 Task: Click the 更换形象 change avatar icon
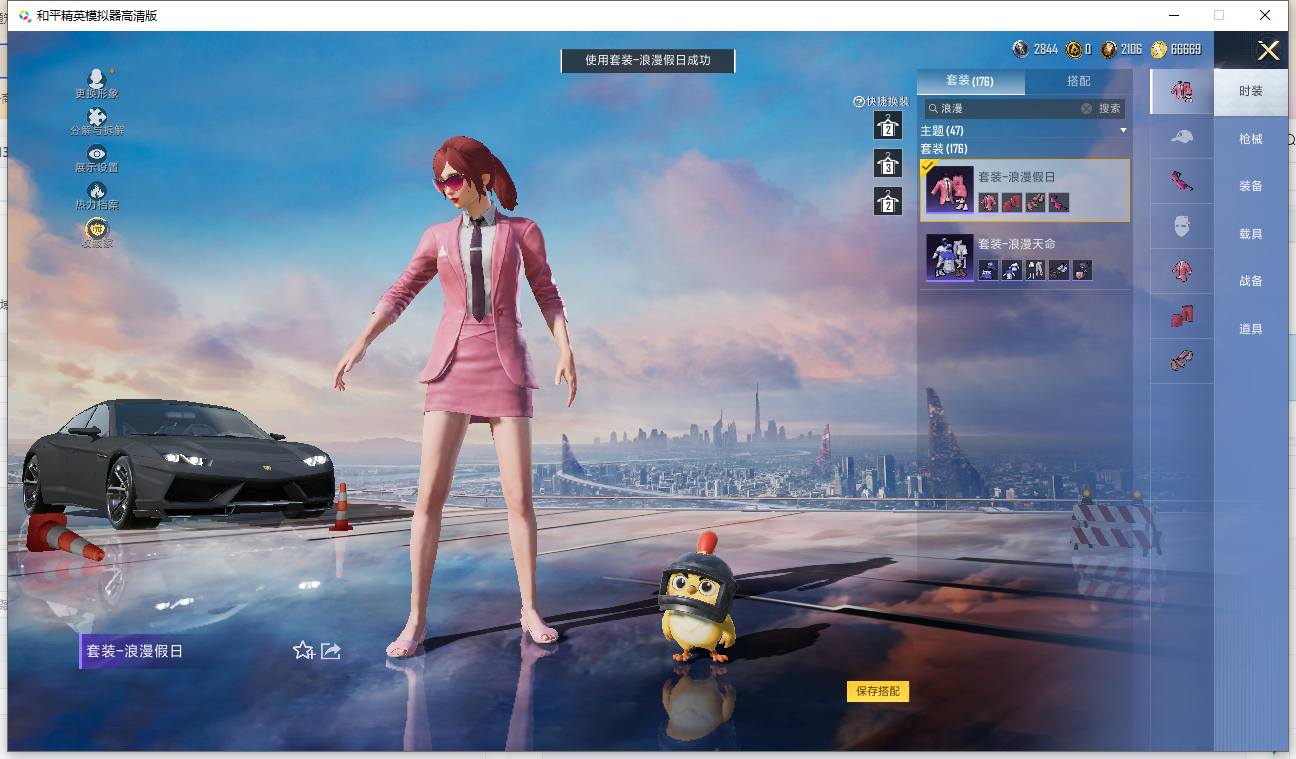(x=97, y=79)
